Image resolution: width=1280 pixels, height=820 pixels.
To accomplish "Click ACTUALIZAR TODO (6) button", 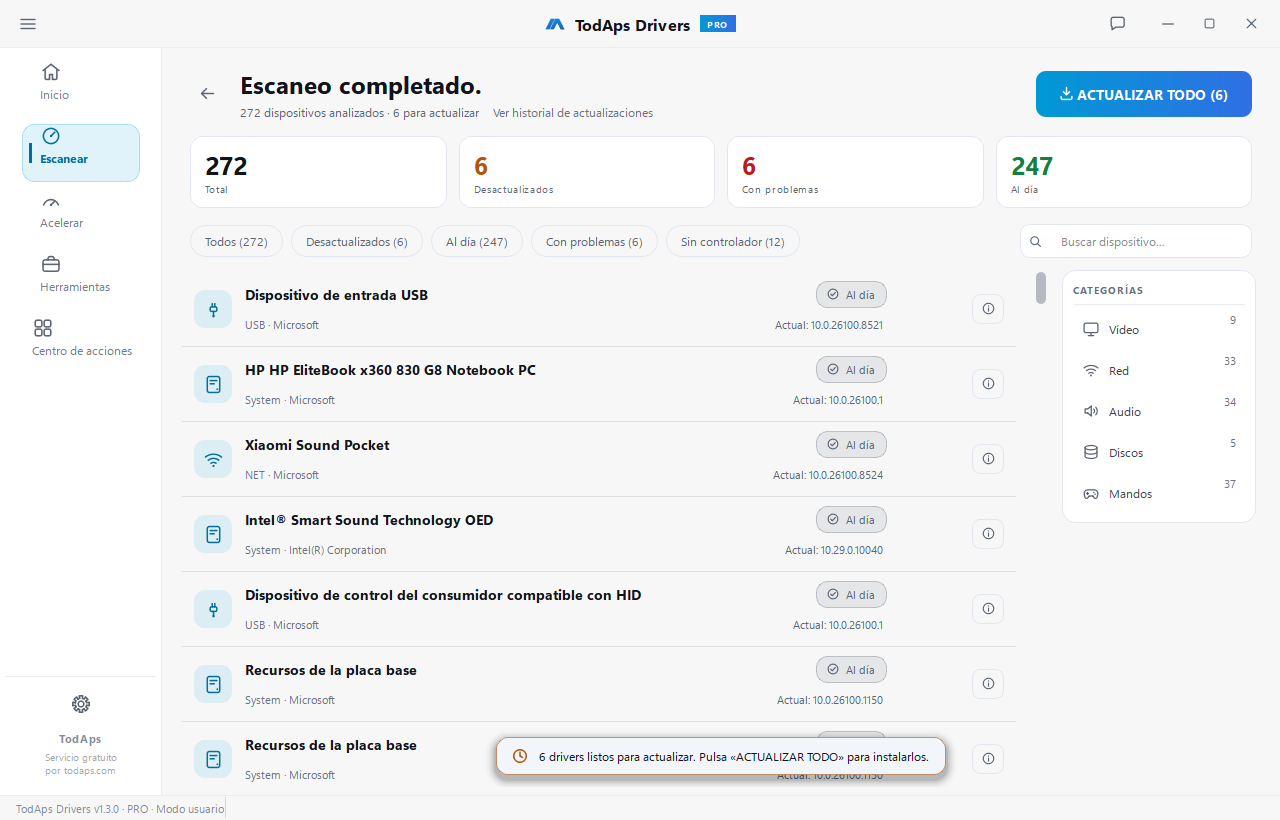I will 1144,95.
